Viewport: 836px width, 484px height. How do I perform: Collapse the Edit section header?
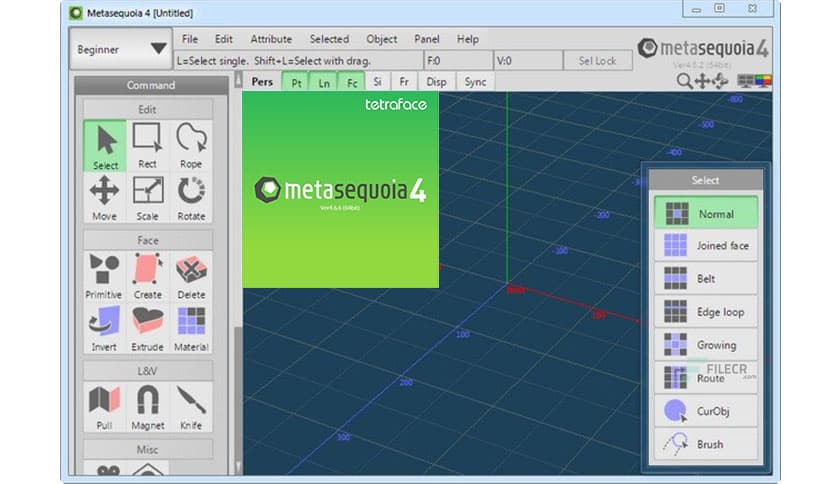(147, 109)
